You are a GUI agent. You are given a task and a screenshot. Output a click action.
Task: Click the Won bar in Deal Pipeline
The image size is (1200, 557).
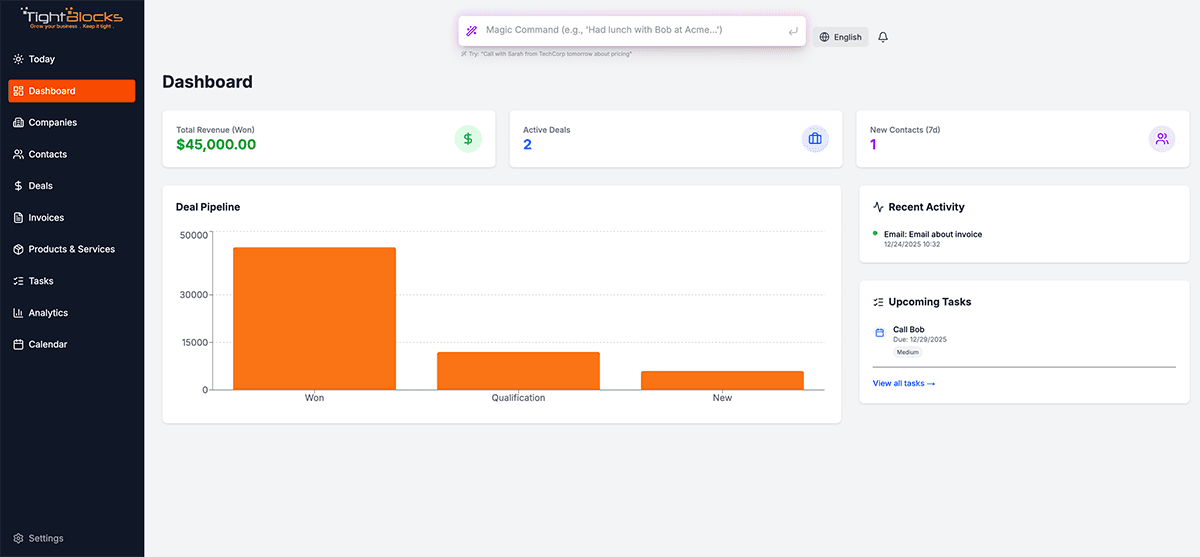(314, 318)
